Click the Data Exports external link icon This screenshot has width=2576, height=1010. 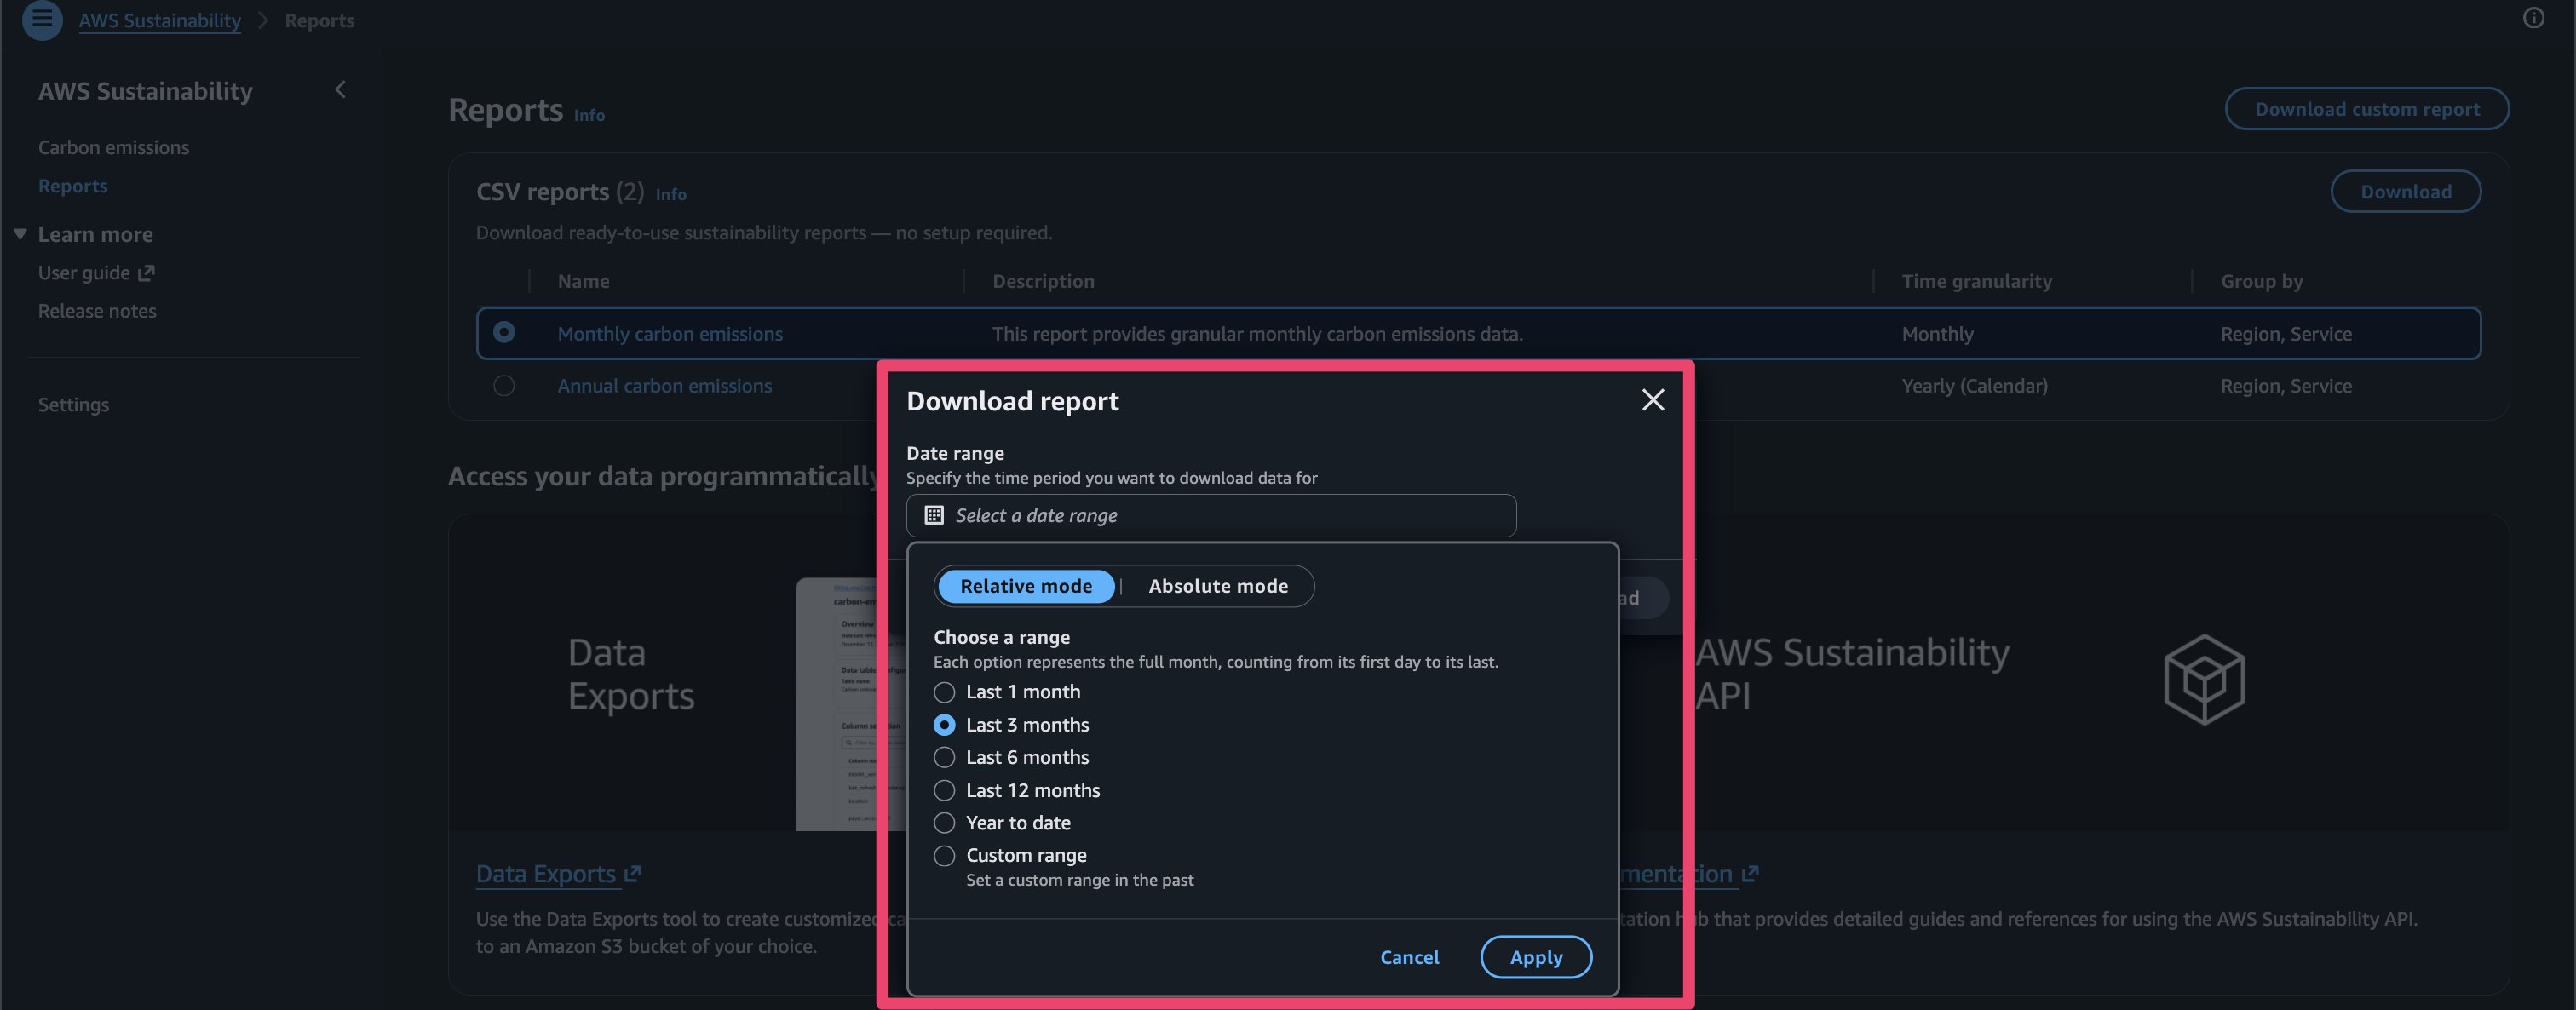pos(632,874)
